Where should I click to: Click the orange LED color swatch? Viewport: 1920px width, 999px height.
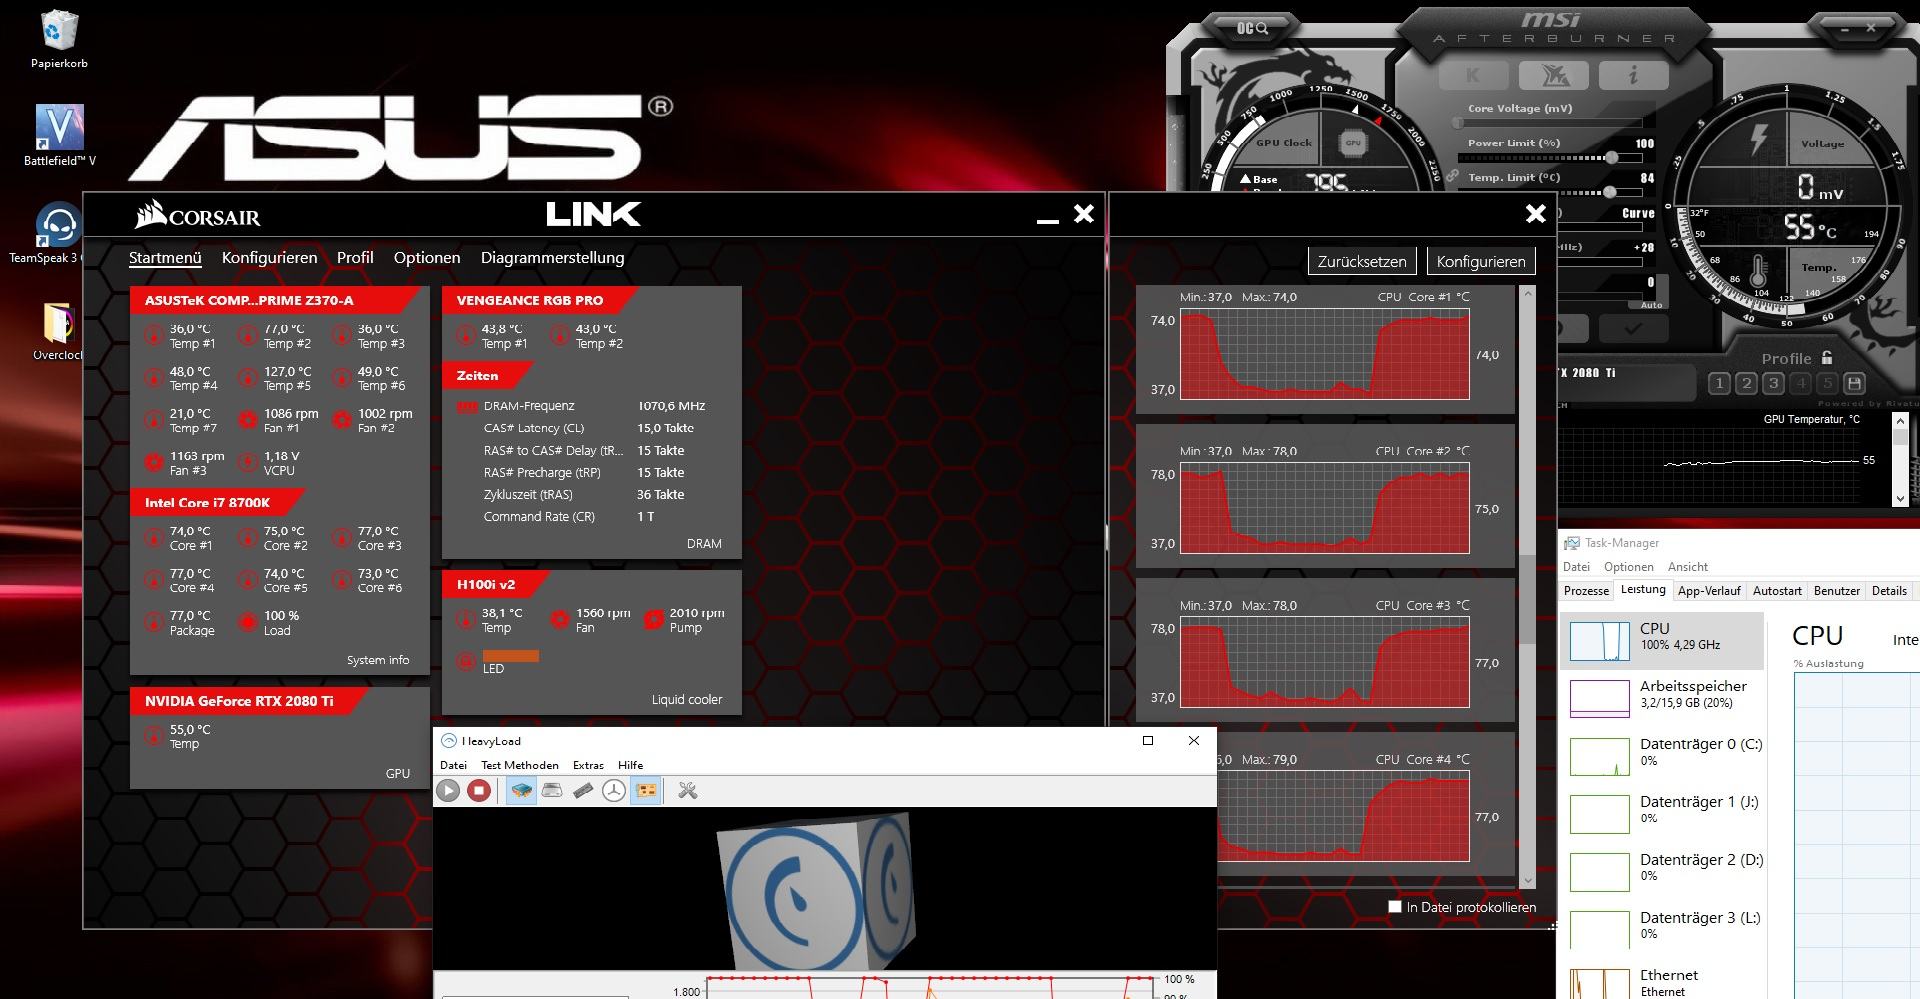coord(511,656)
